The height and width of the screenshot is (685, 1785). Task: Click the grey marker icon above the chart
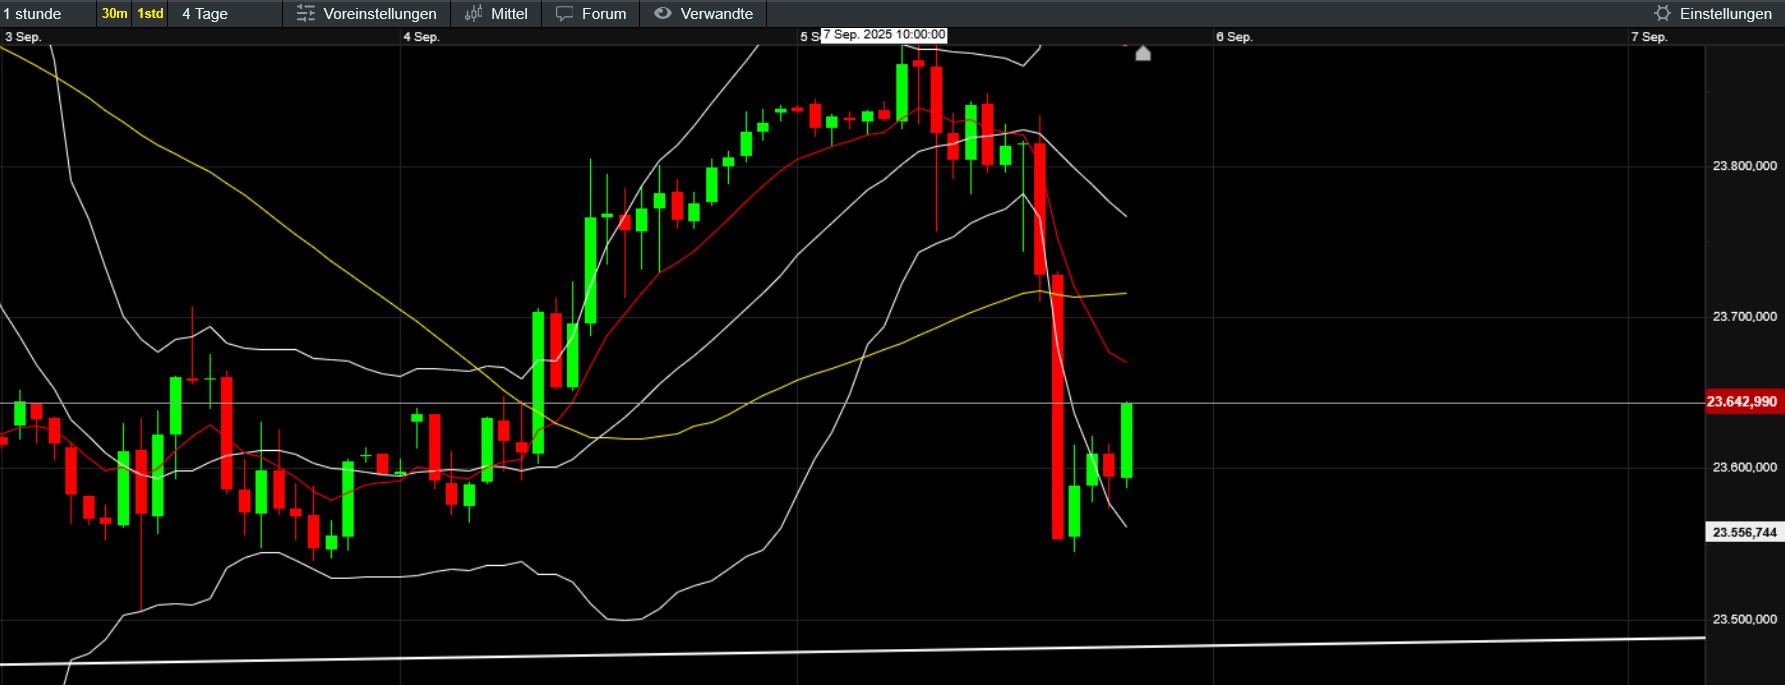[1143, 53]
